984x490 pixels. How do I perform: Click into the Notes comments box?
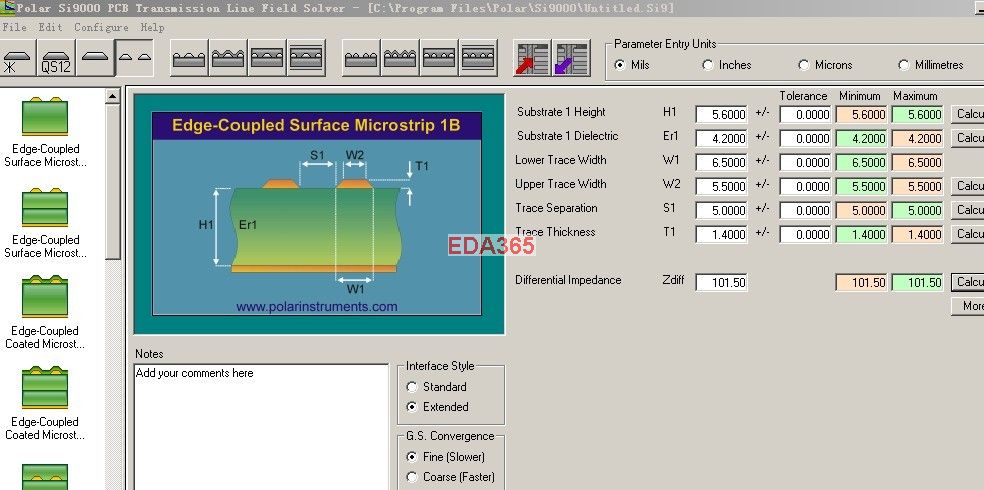pyautogui.click(x=262, y=427)
